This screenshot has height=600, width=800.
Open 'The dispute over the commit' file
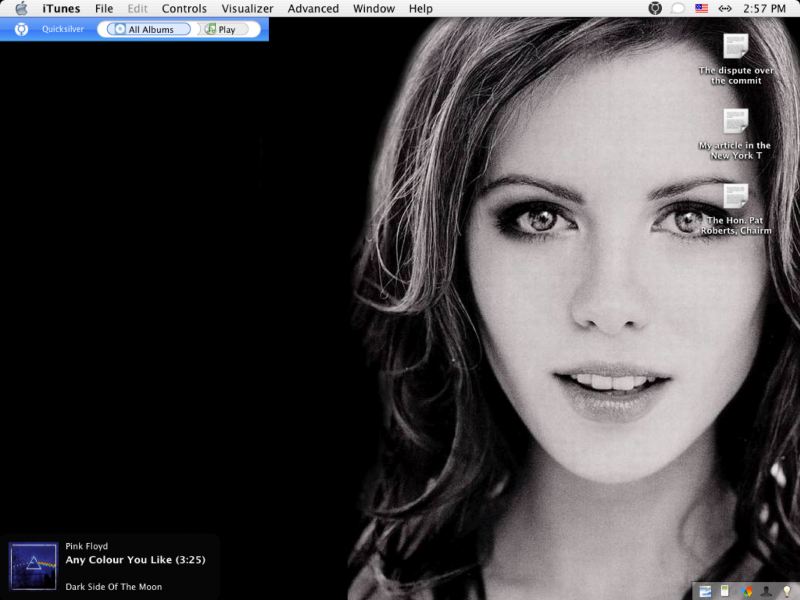pos(736,47)
